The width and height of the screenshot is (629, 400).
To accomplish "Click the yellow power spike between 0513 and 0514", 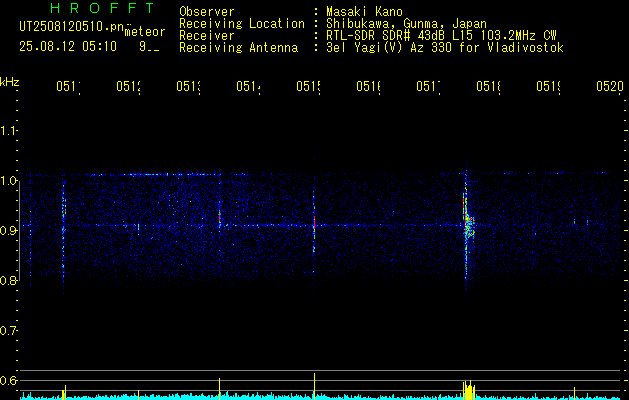I will 219,388.
